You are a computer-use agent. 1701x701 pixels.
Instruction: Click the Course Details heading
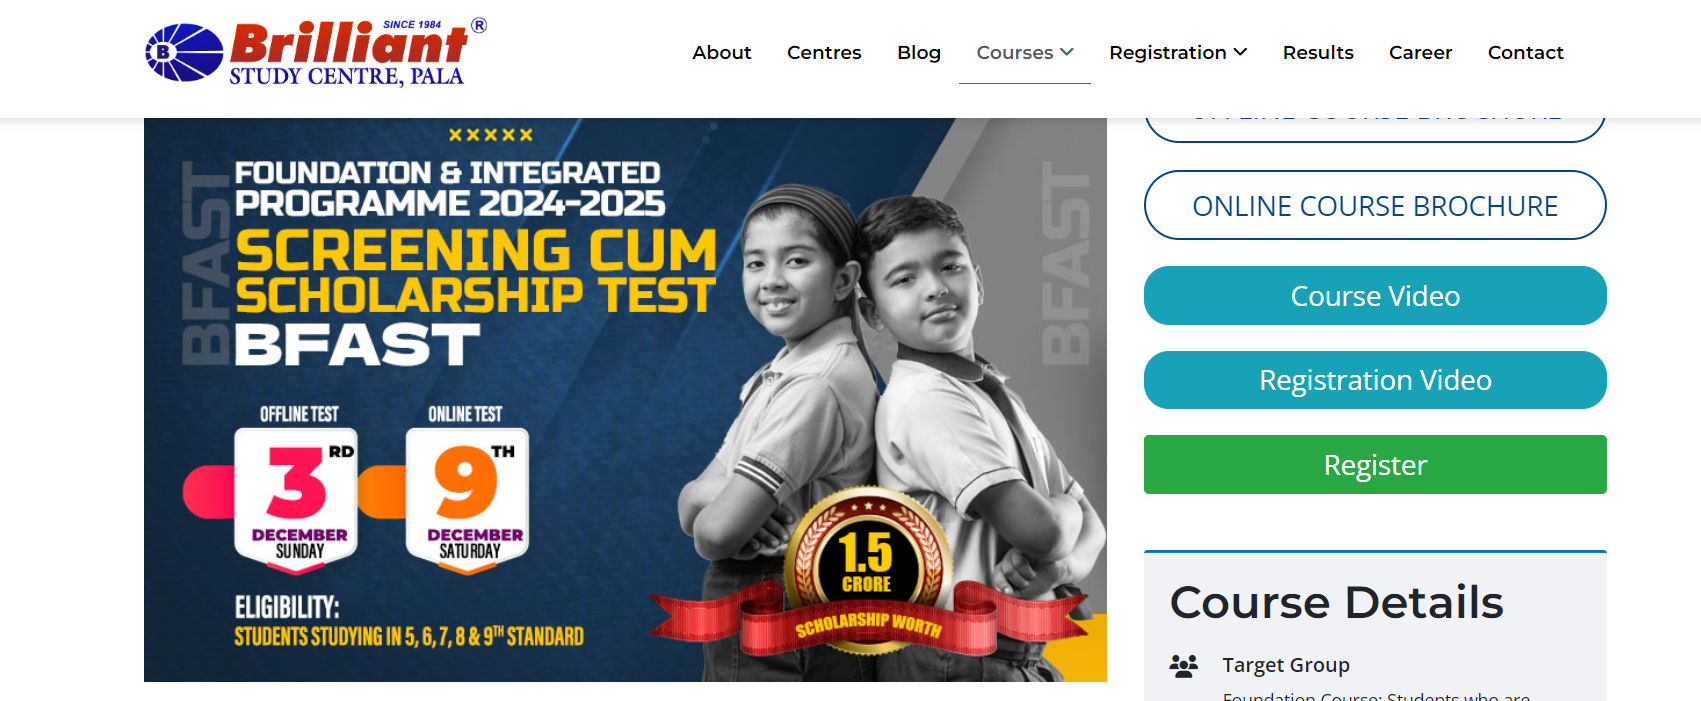(x=1336, y=602)
